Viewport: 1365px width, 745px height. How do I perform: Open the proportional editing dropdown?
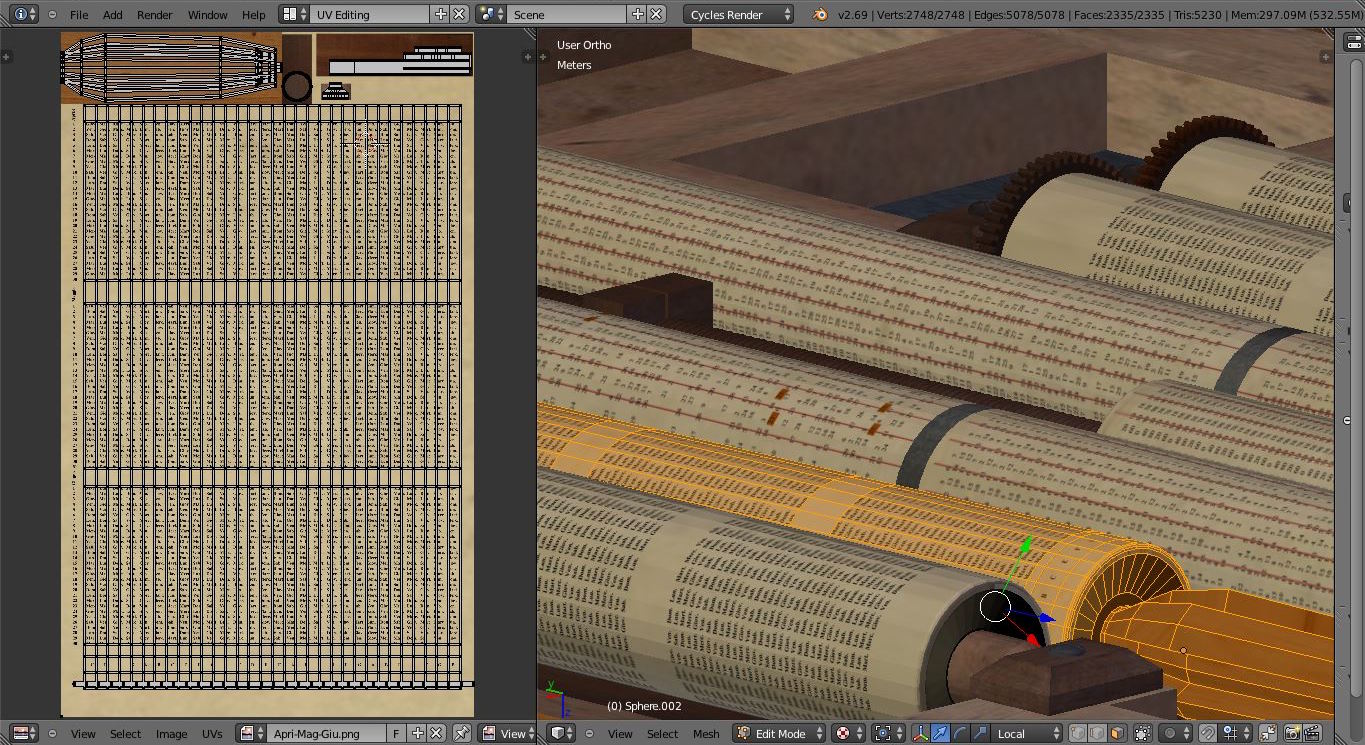pyautogui.click(x=1177, y=733)
